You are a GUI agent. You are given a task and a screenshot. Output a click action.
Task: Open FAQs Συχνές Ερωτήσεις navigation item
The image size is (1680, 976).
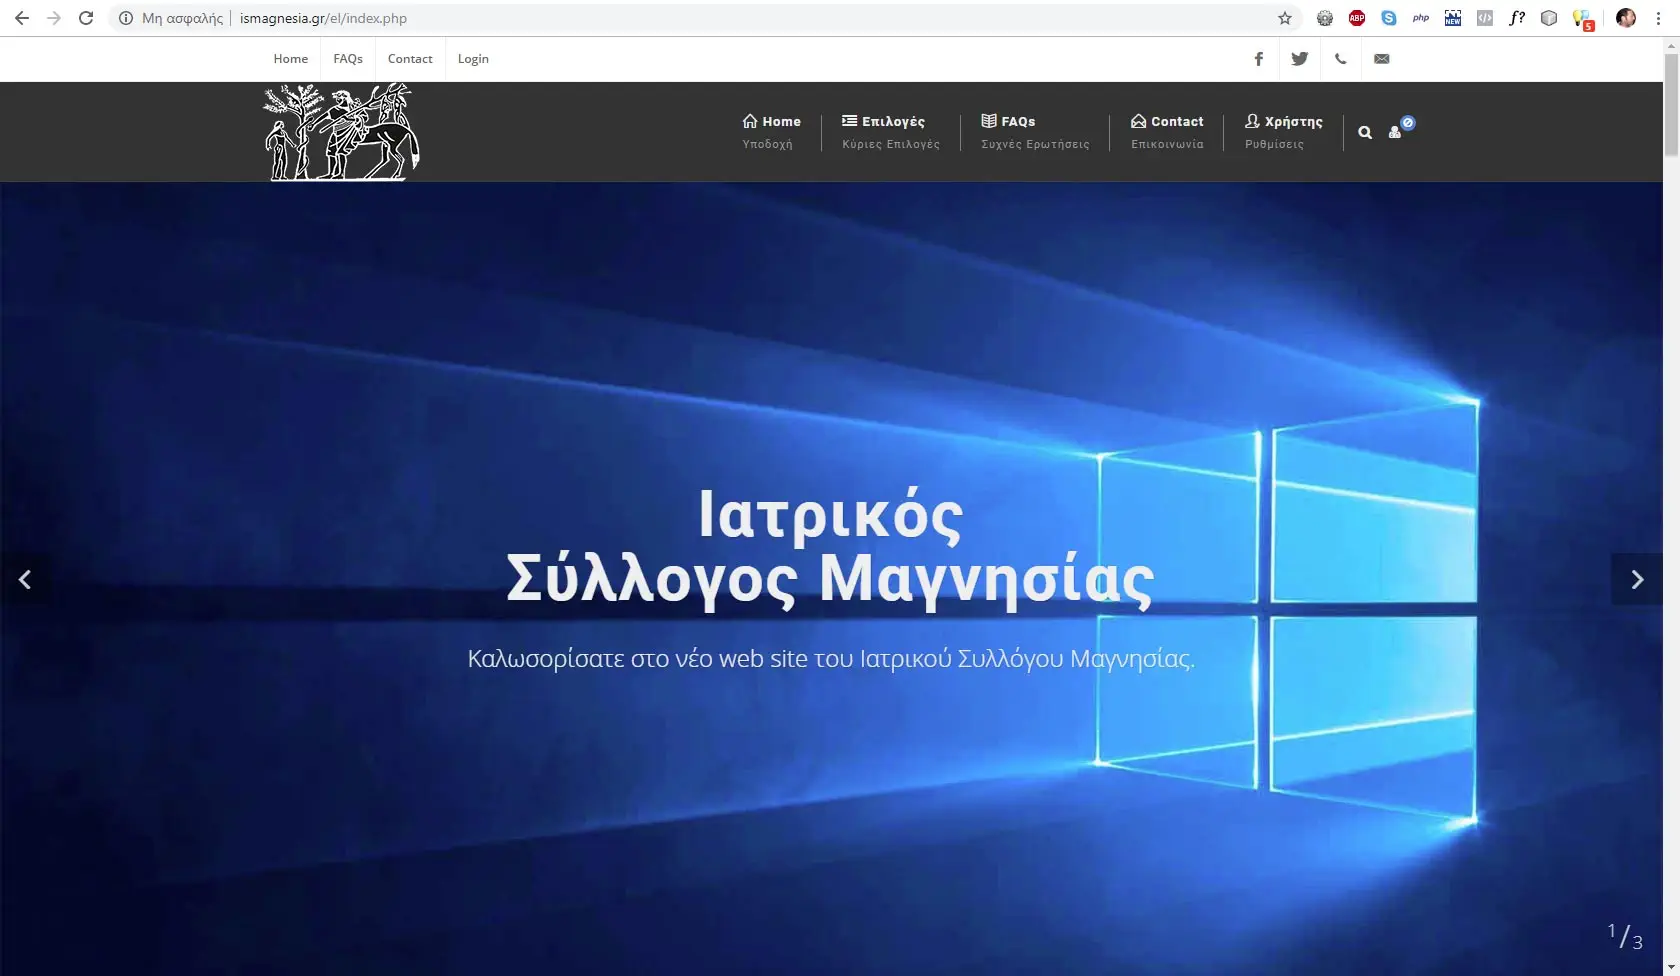1035,132
